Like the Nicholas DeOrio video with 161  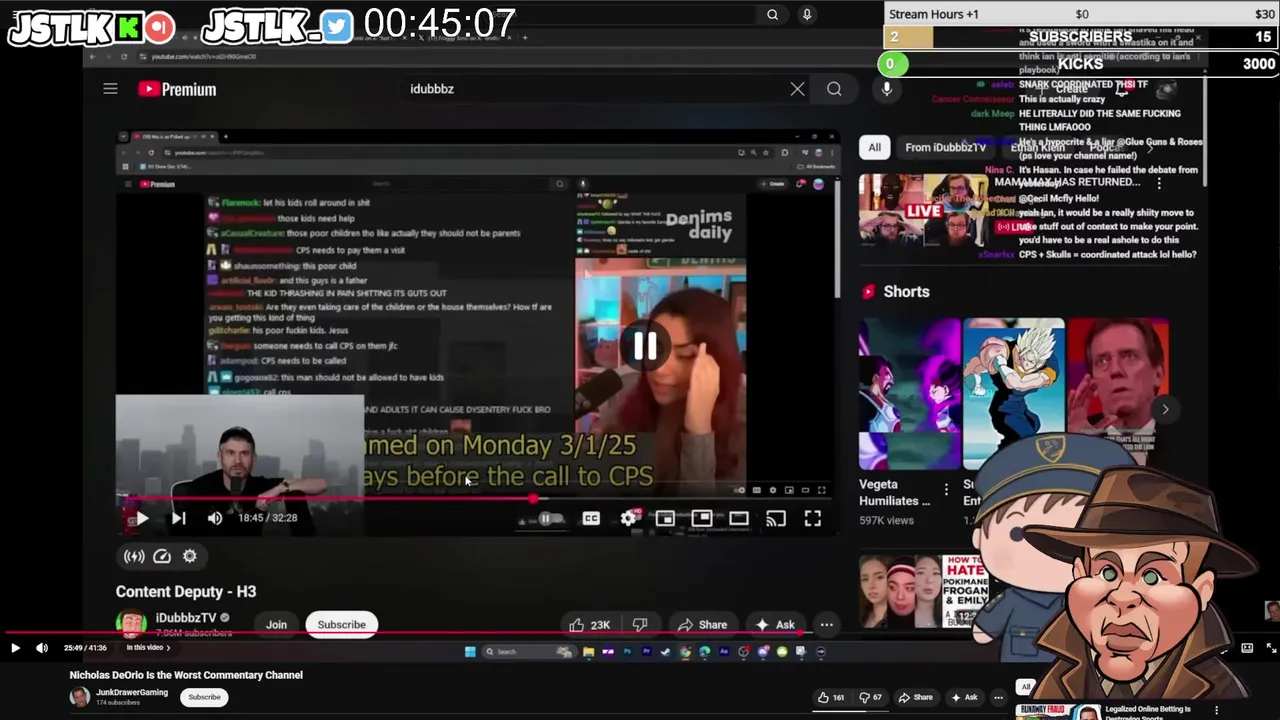pos(831,697)
